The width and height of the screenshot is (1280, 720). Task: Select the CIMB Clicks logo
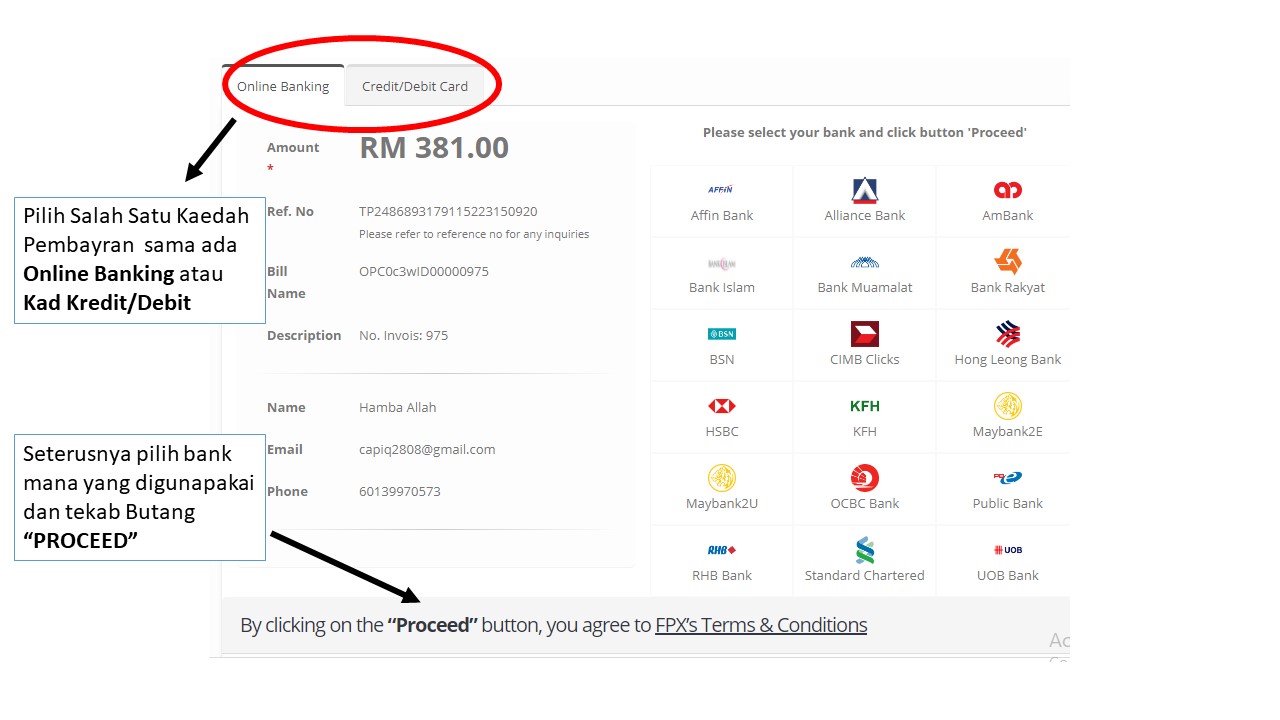(865, 334)
